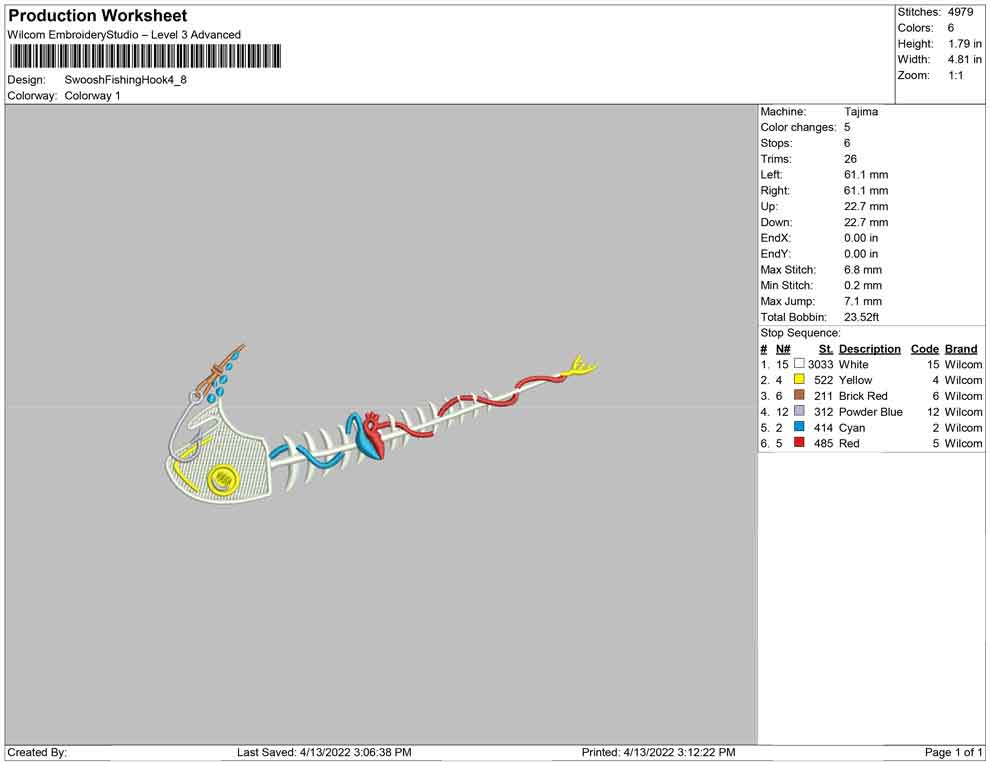
Task: Click the yellow tail fin of design
Action: (x=580, y=366)
